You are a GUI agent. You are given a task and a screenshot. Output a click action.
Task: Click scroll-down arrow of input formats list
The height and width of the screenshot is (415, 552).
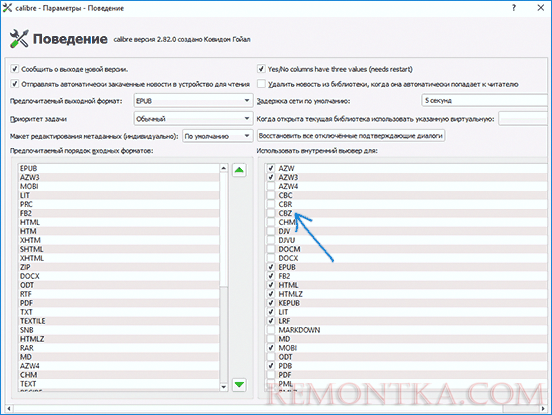[x=224, y=387]
